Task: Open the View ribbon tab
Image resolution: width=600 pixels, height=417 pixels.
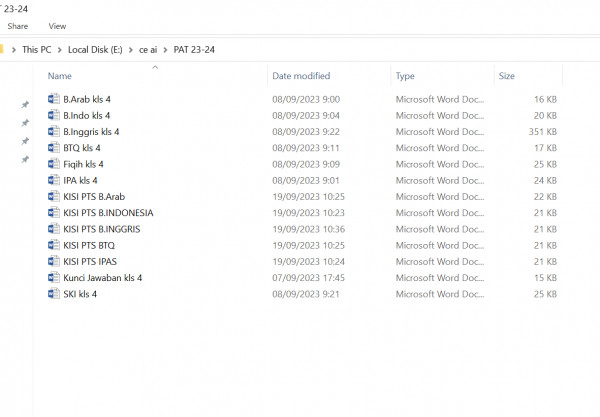Action: pyautogui.click(x=57, y=26)
